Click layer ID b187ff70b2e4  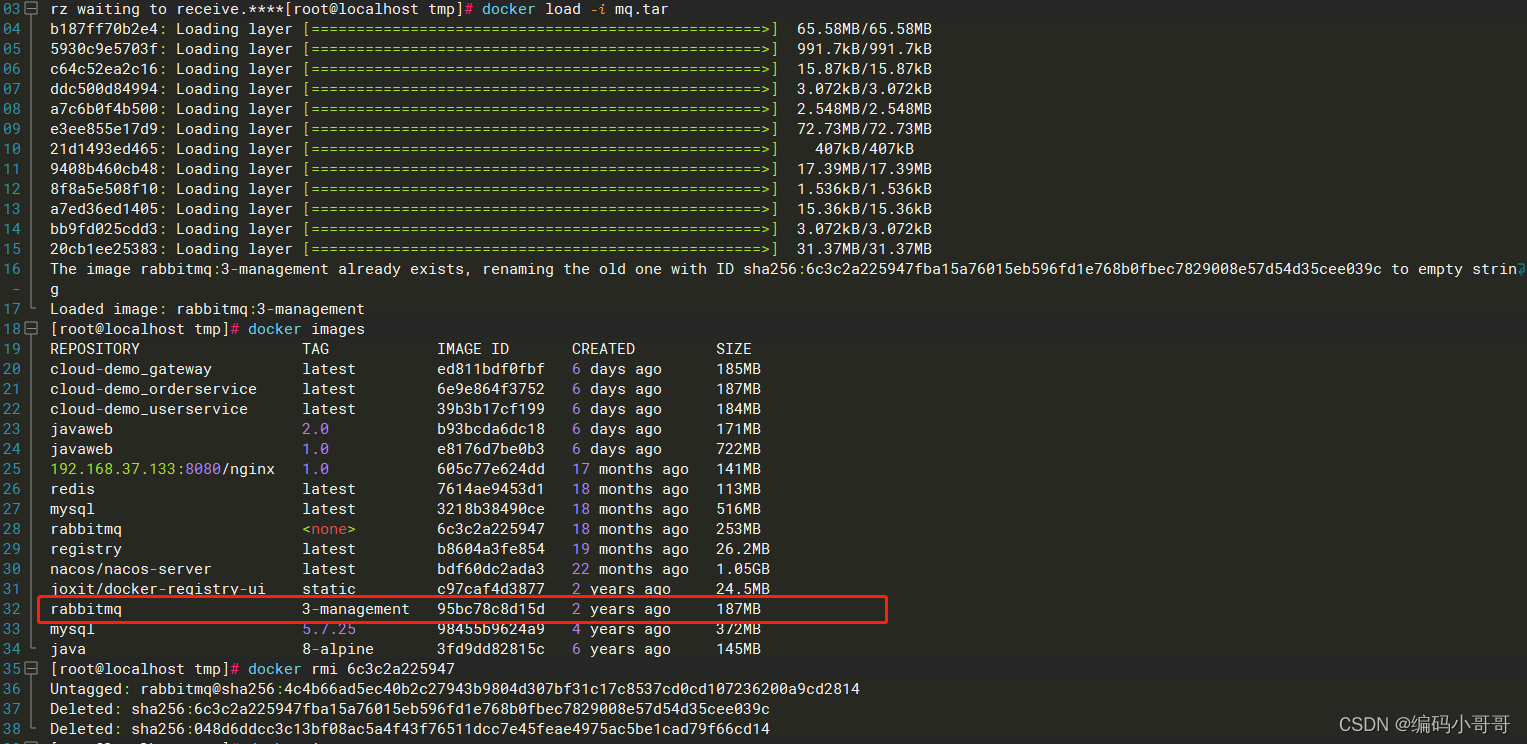(104, 29)
